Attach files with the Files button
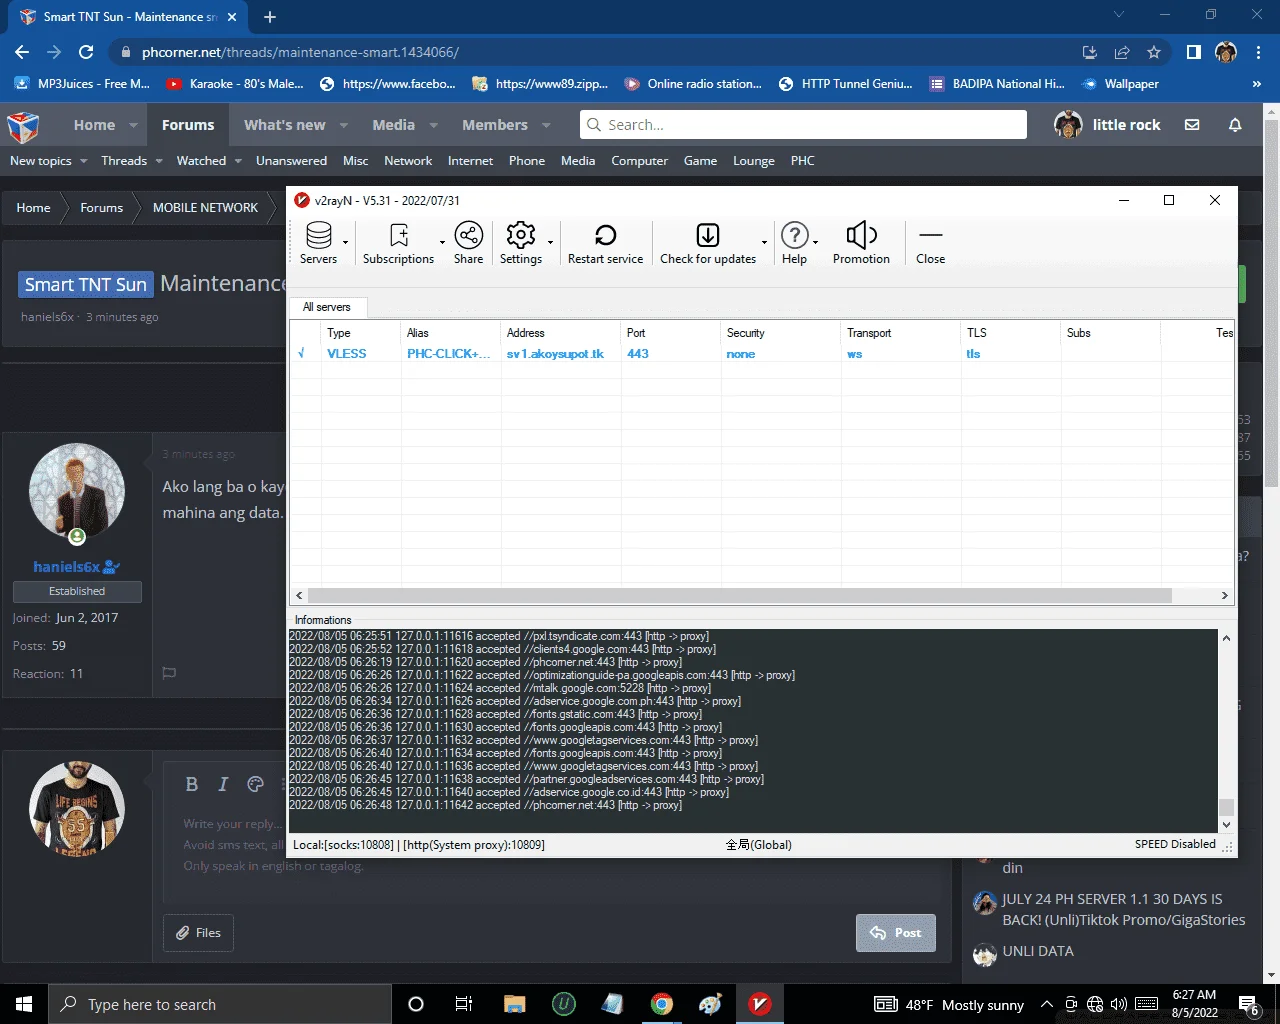Viewport: 1280px width, 1024px height. click(x=198, y=933)
